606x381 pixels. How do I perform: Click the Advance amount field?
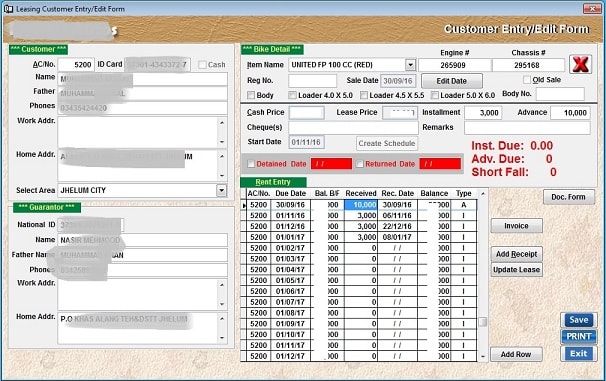(570, 112)
